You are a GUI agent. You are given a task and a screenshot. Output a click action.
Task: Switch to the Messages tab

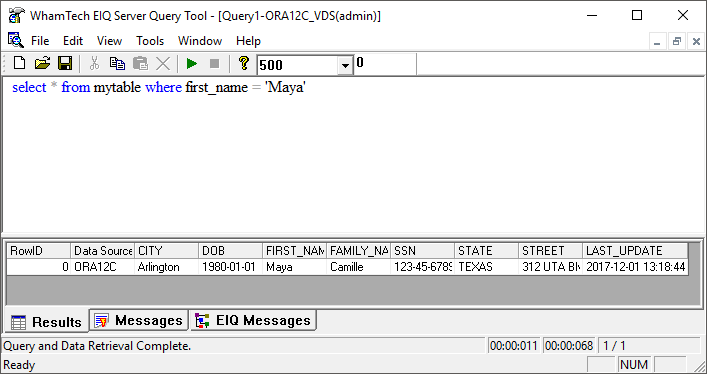tap(139, 320)
